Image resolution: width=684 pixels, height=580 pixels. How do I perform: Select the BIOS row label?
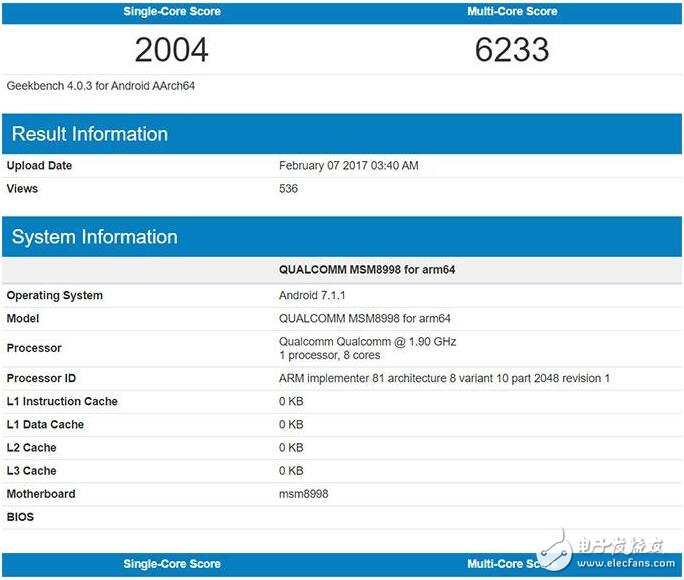pos(20,517)
